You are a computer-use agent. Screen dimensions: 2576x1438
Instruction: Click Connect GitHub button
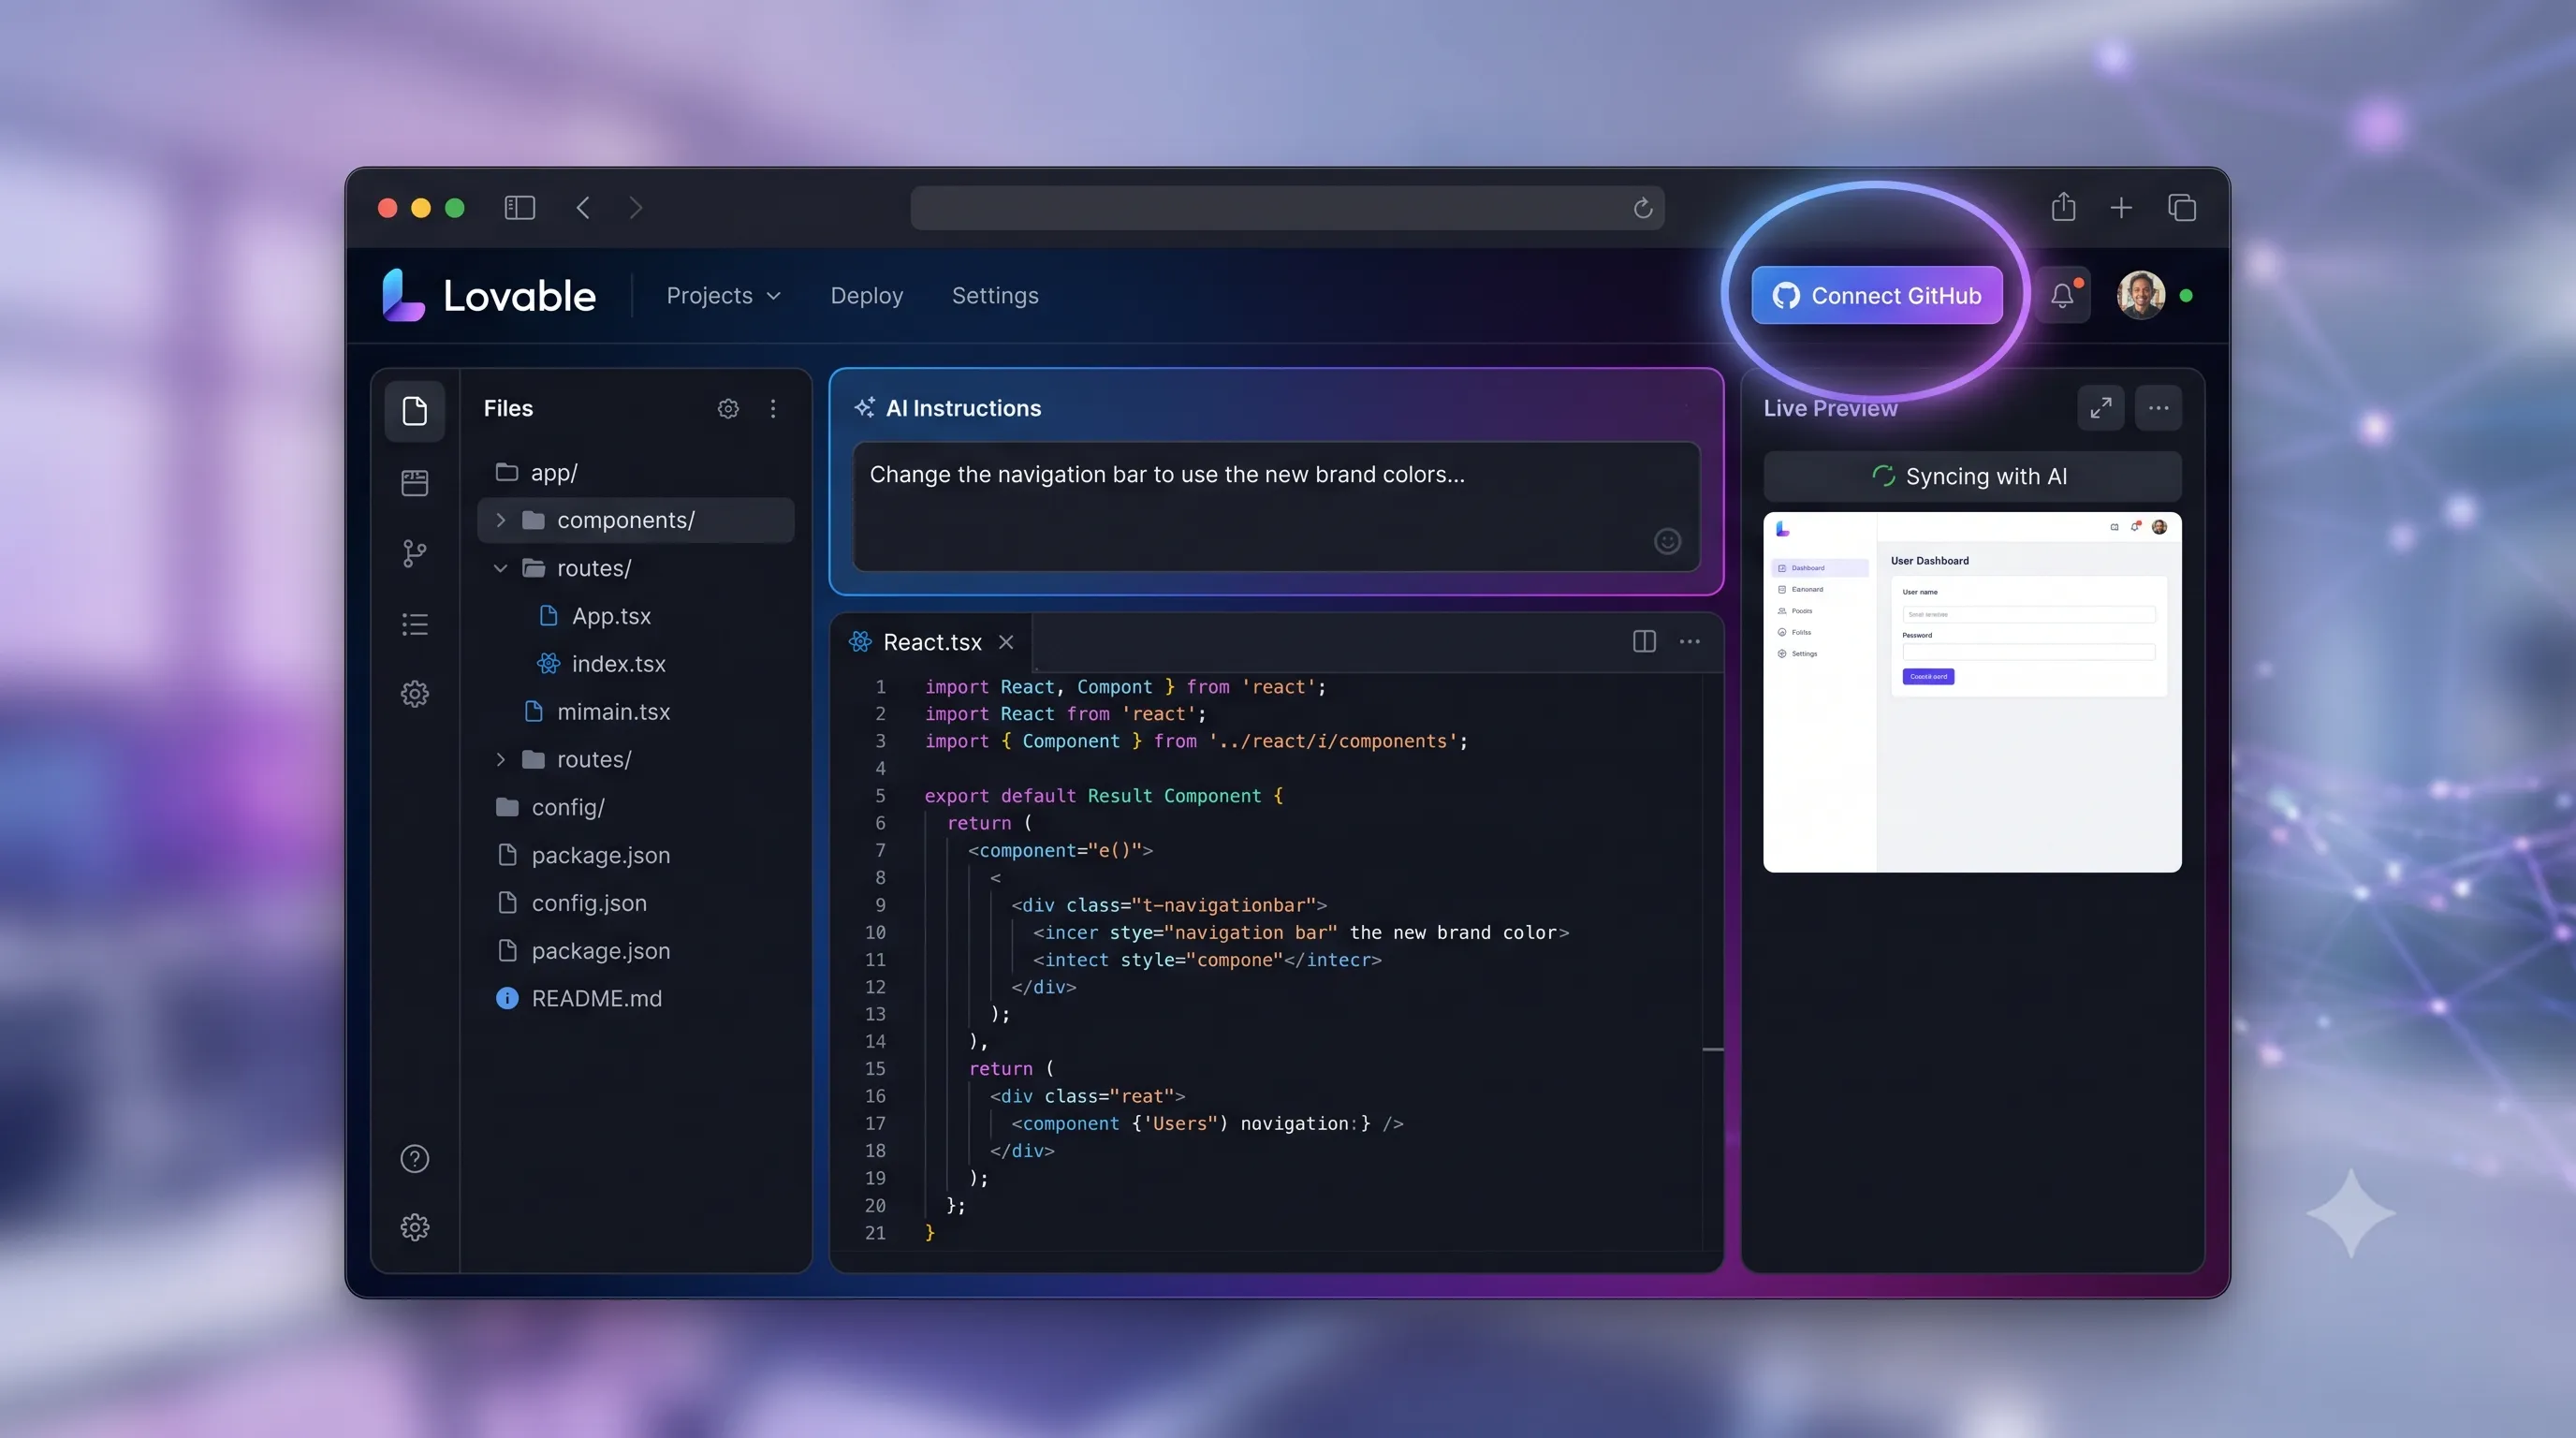[1876, 295]
